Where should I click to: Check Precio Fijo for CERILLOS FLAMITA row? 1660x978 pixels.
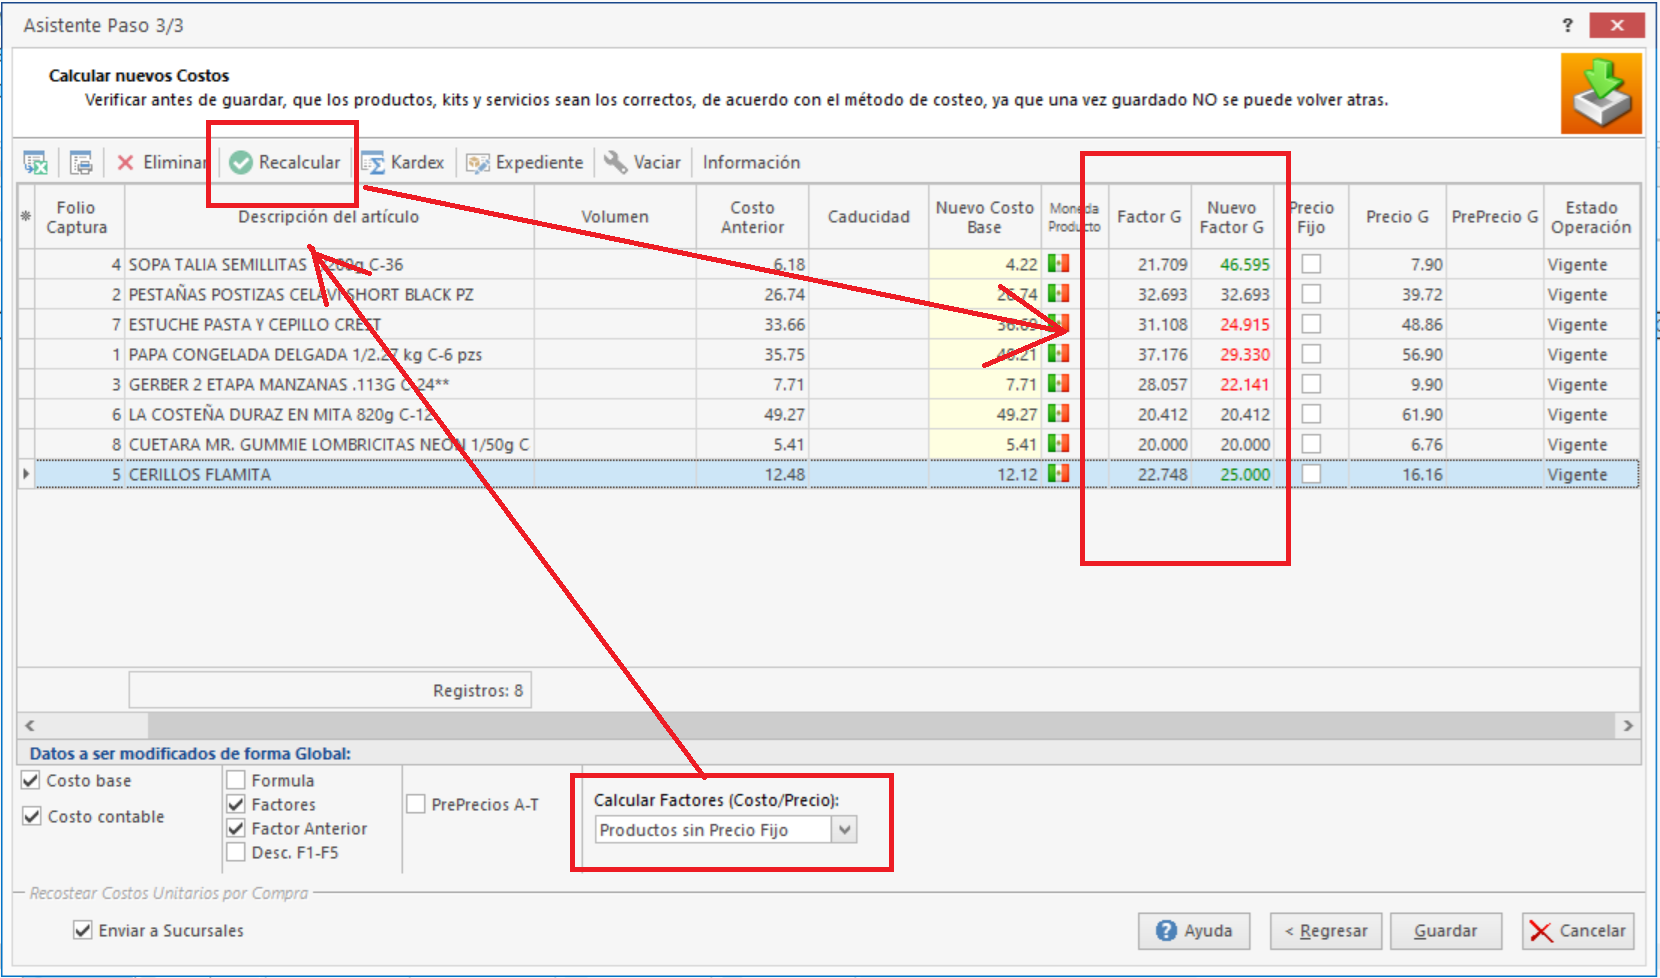point(1311,474)
